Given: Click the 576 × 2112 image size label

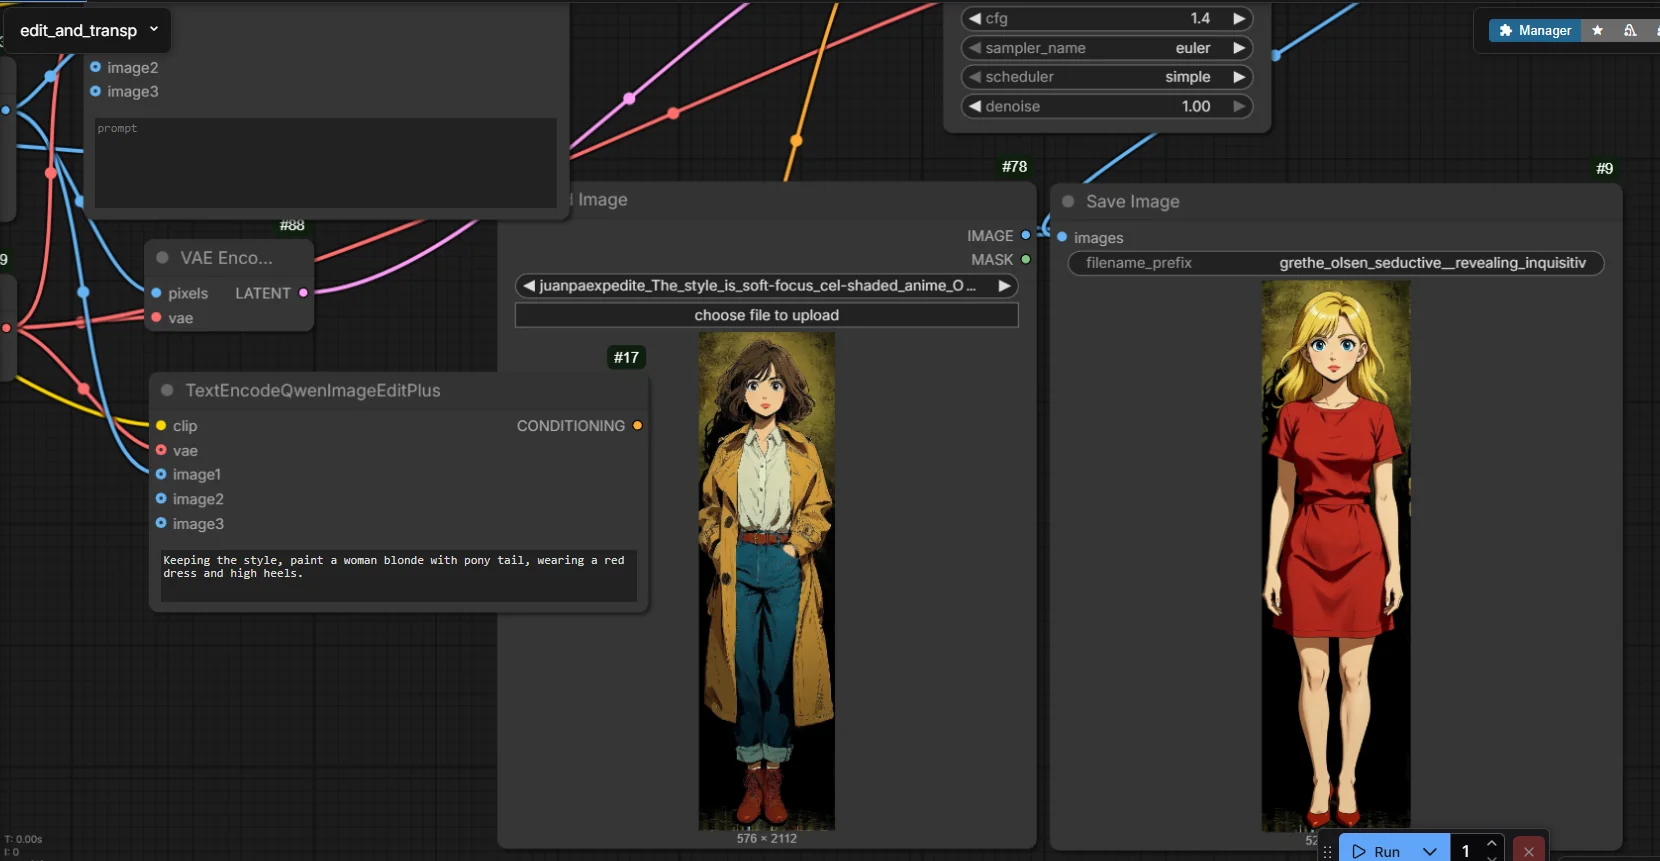Looking at the screenshot, I should [767, 838].
